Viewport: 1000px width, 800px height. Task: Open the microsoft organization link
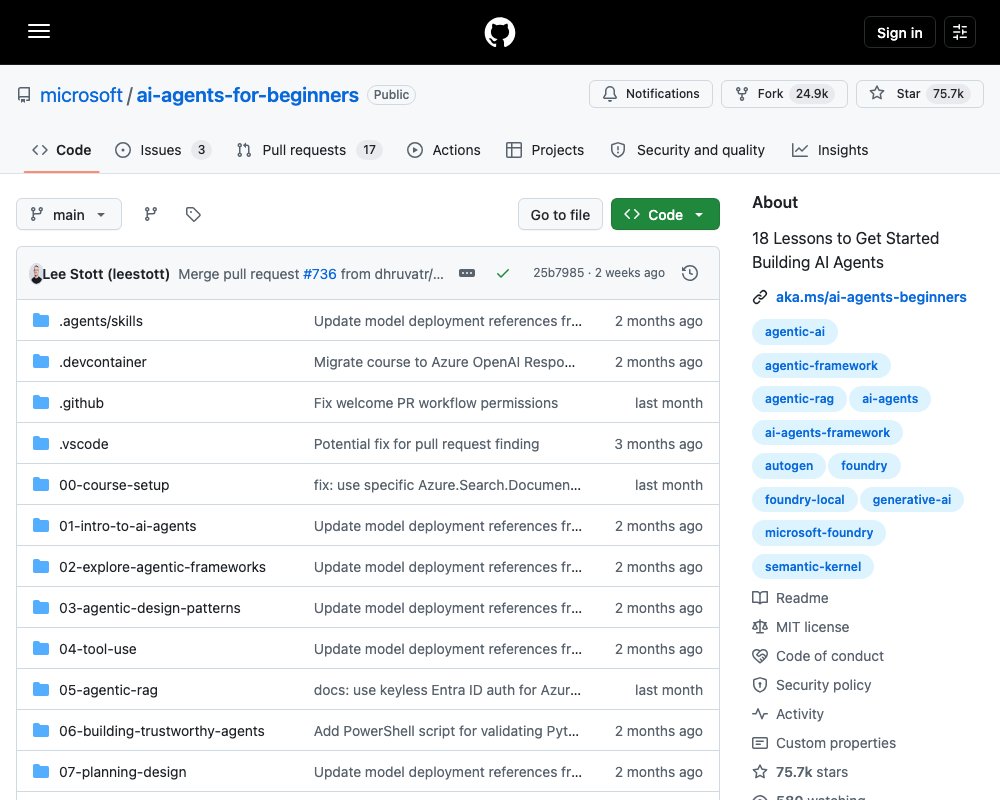[81, 95]
